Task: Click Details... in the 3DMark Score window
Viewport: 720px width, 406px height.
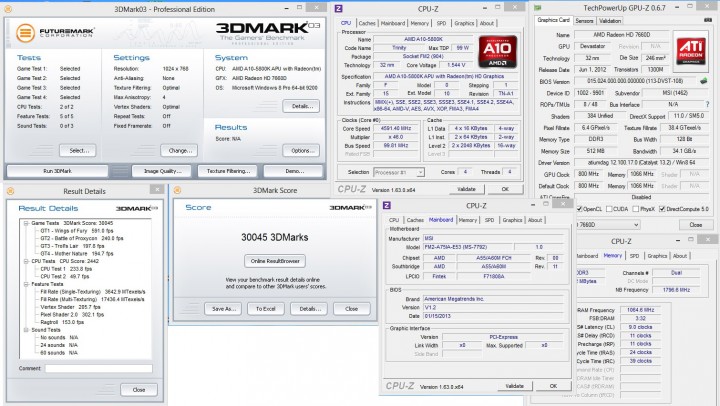Action: 309,309
